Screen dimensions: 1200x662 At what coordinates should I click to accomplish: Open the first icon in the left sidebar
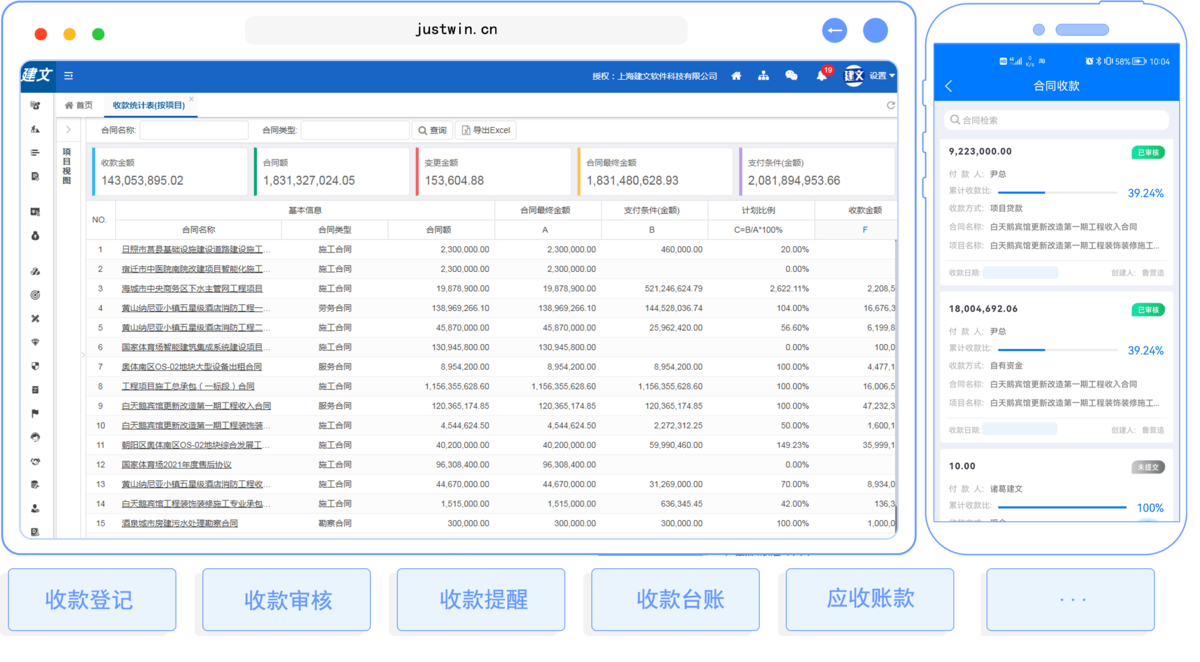pyautogui.click(x=35, y=105)
